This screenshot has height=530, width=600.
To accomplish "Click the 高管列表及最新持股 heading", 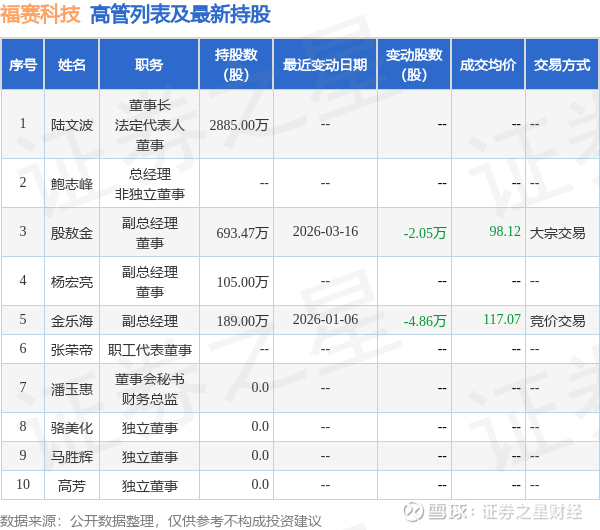I will (x=180, y=15).
